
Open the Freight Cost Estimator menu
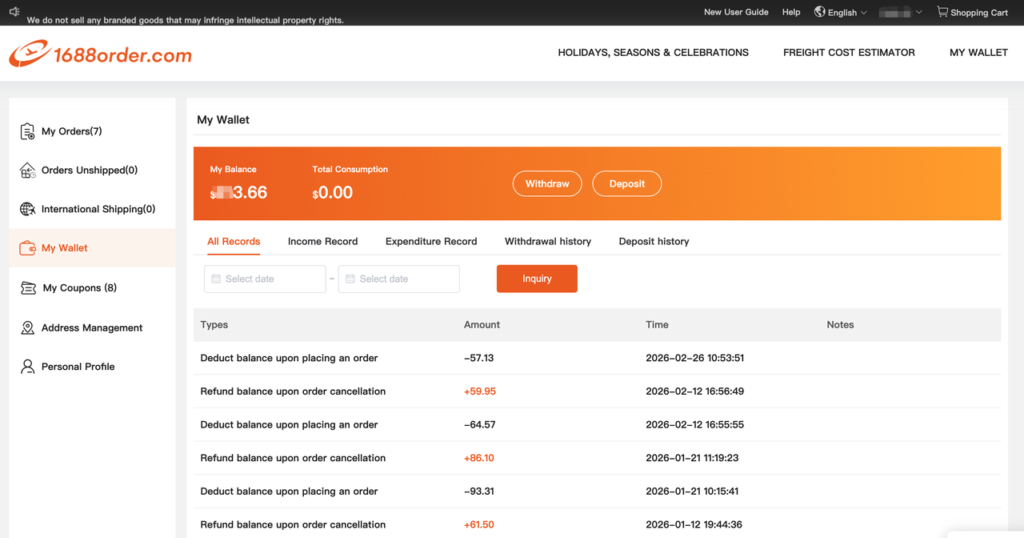(x=848, y=53)
